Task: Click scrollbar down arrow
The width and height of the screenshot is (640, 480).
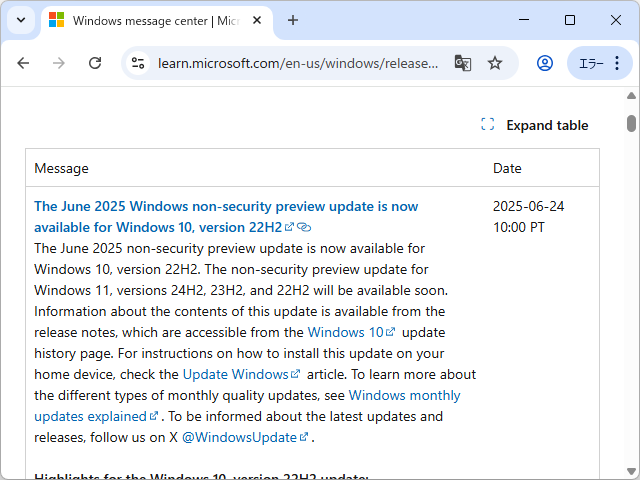Action: pyautogui.click(x=631, y=471)
